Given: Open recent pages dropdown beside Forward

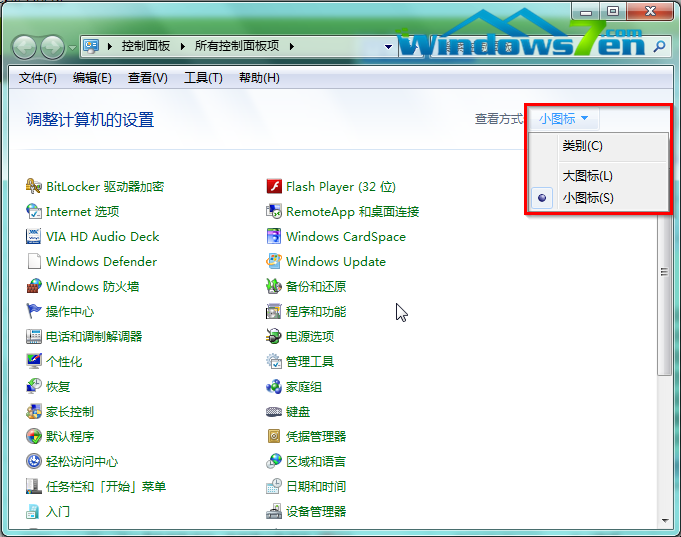Looking at the screenshot, I should tap(73, 47).
